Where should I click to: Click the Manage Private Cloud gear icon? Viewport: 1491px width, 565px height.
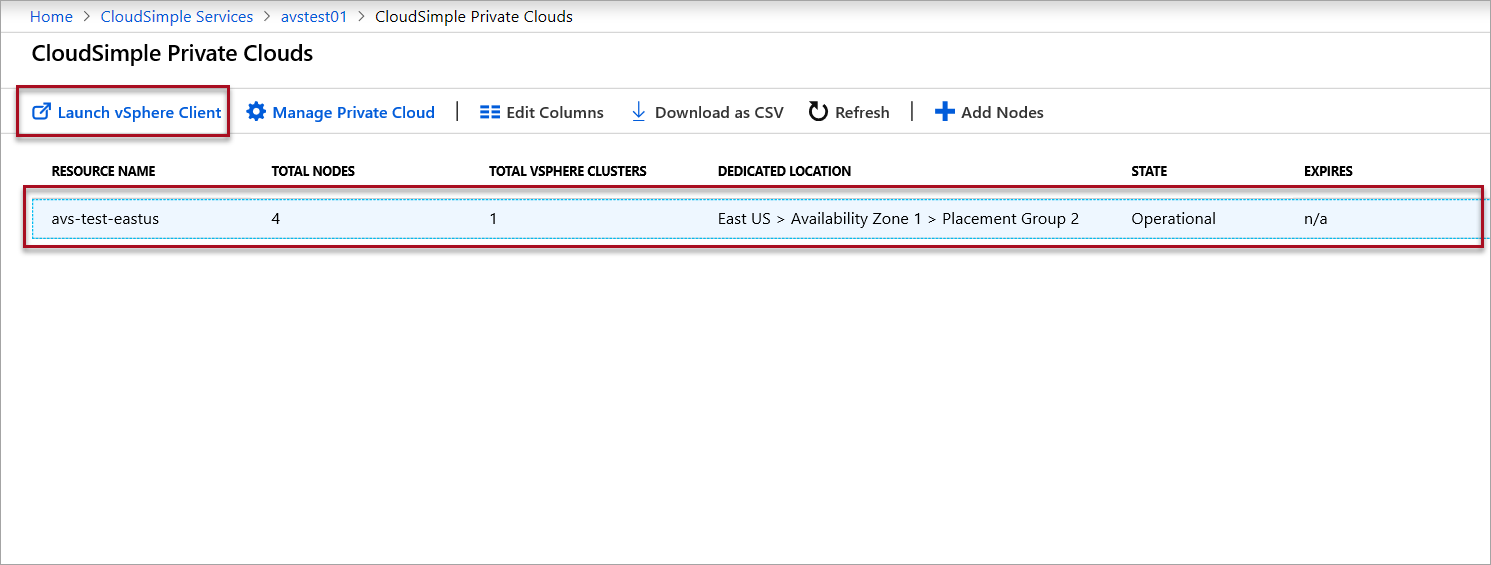pos(256,112)
